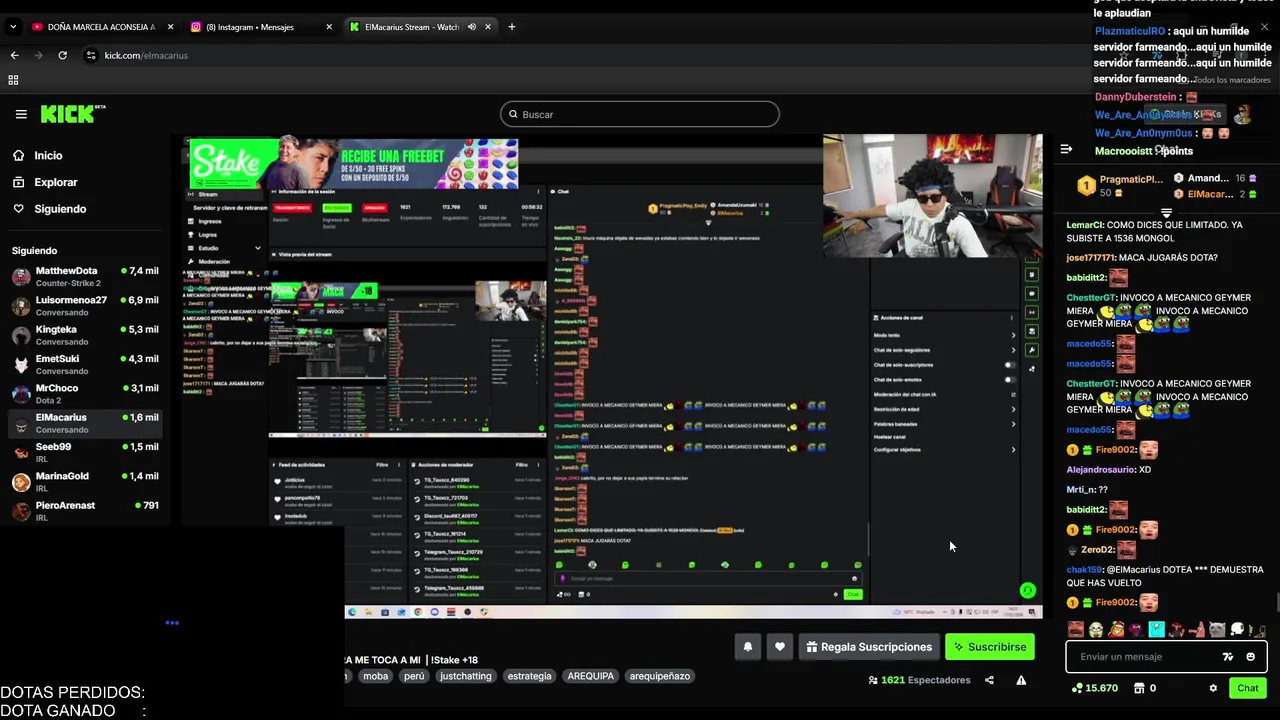This screenshot has height=720, width=1280.
Task: Click the channel points 15.670 icon
Action: [1077, 688]
